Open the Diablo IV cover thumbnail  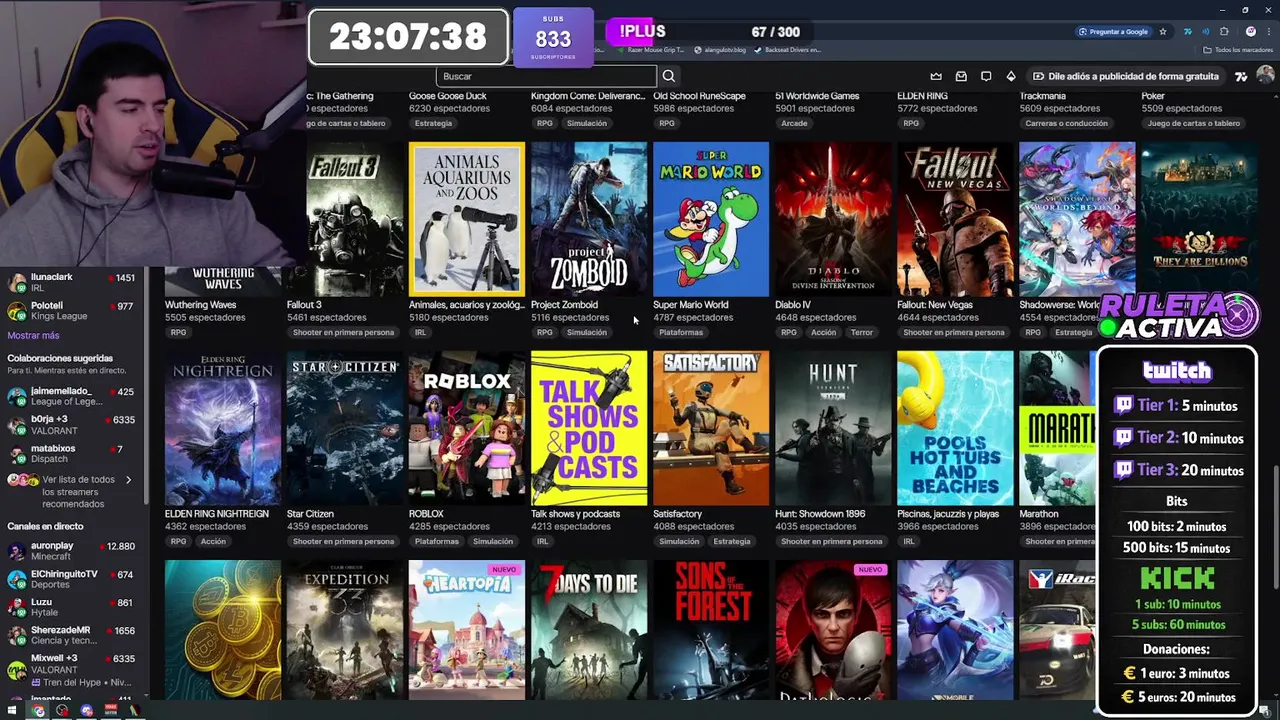(x=832, y=219)
